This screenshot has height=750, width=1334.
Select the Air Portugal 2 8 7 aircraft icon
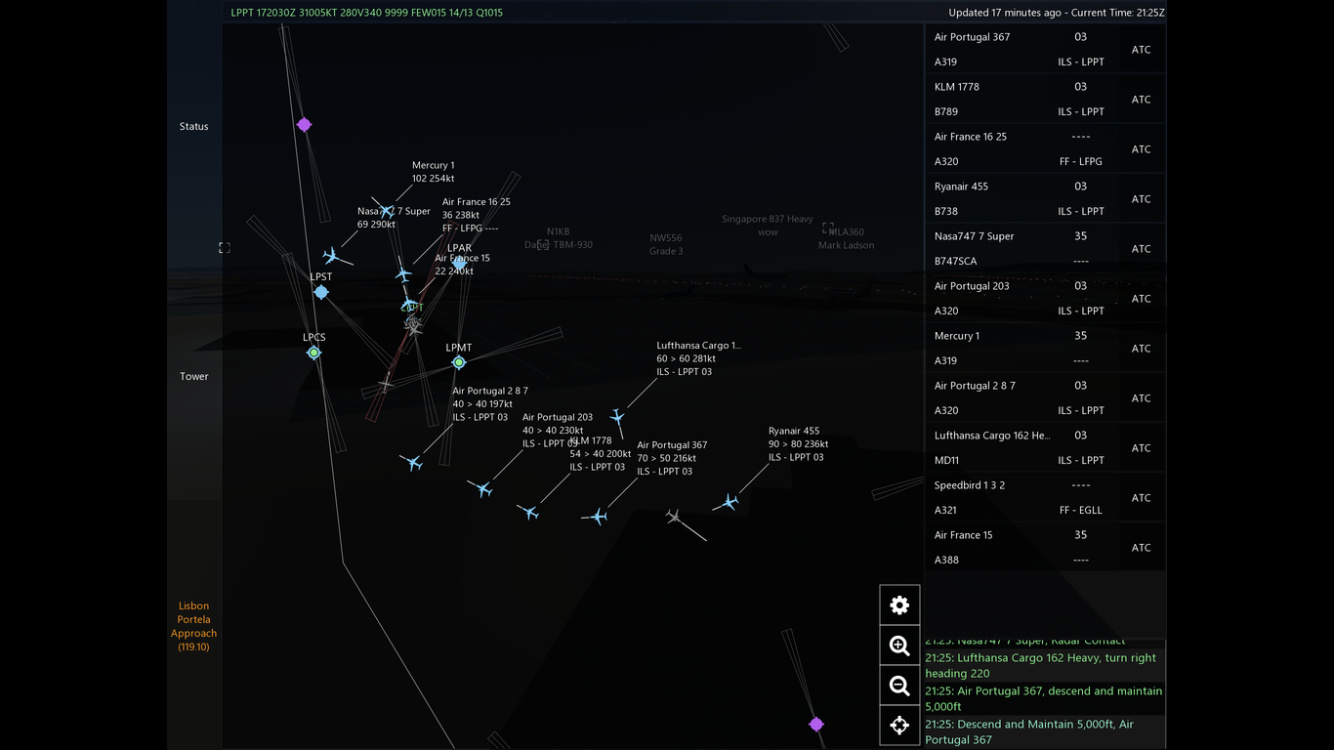[x=412, y=462]
